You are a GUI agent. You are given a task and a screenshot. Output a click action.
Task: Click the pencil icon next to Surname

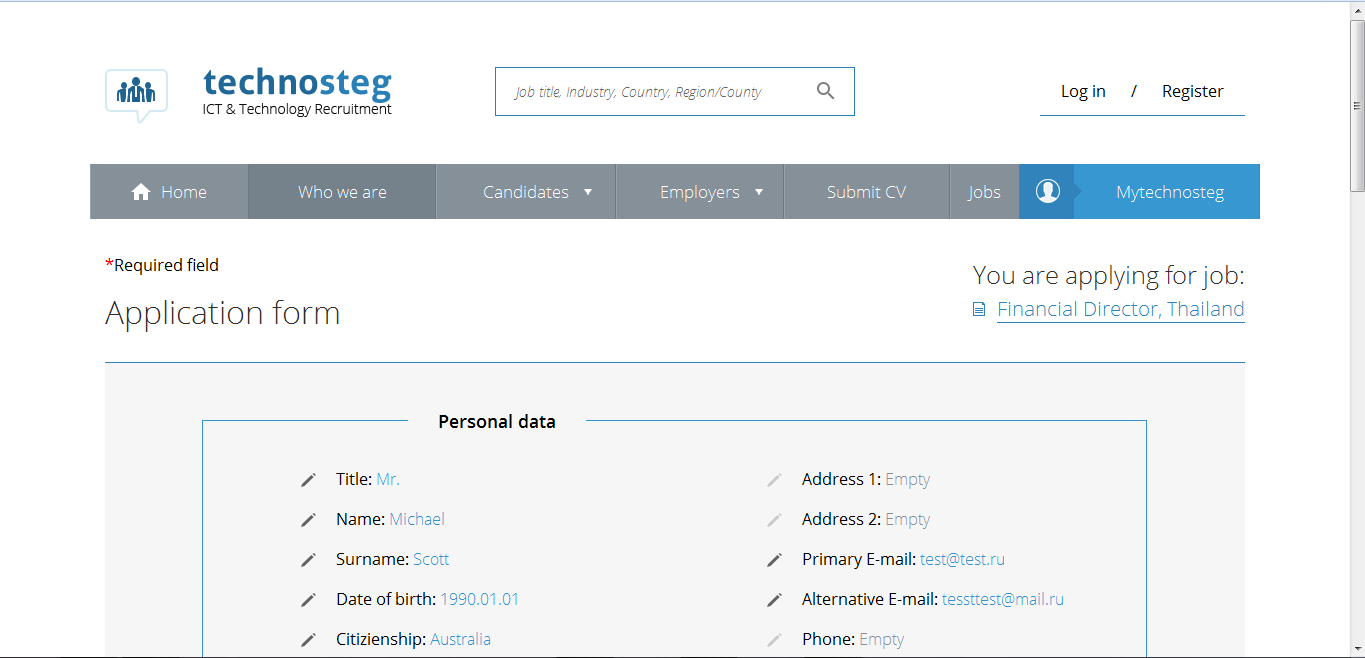point(308,560)
